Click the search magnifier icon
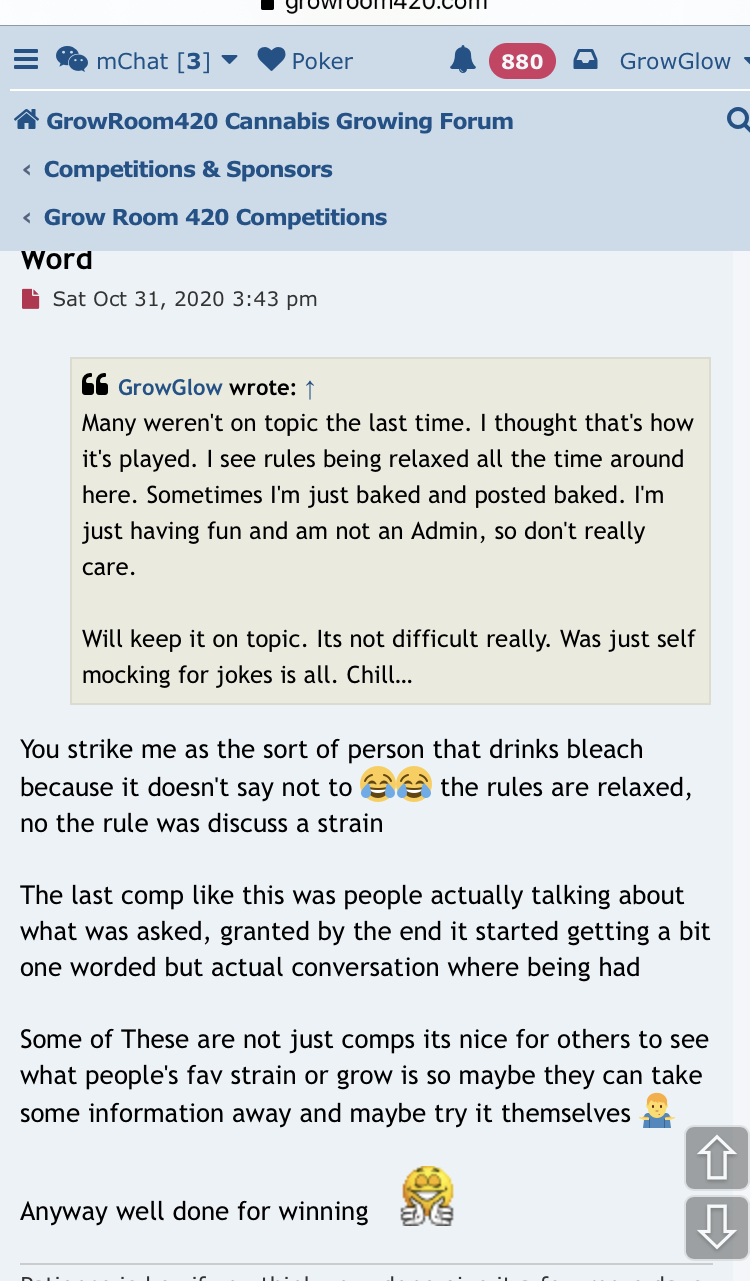750x1281 pixels. coord(738,121)
